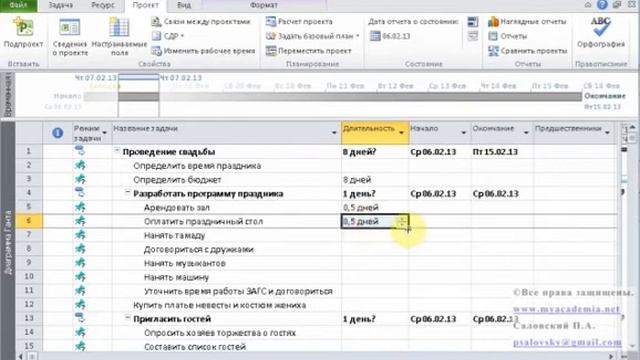Click task mode icon for Арендовать зал

80,207
